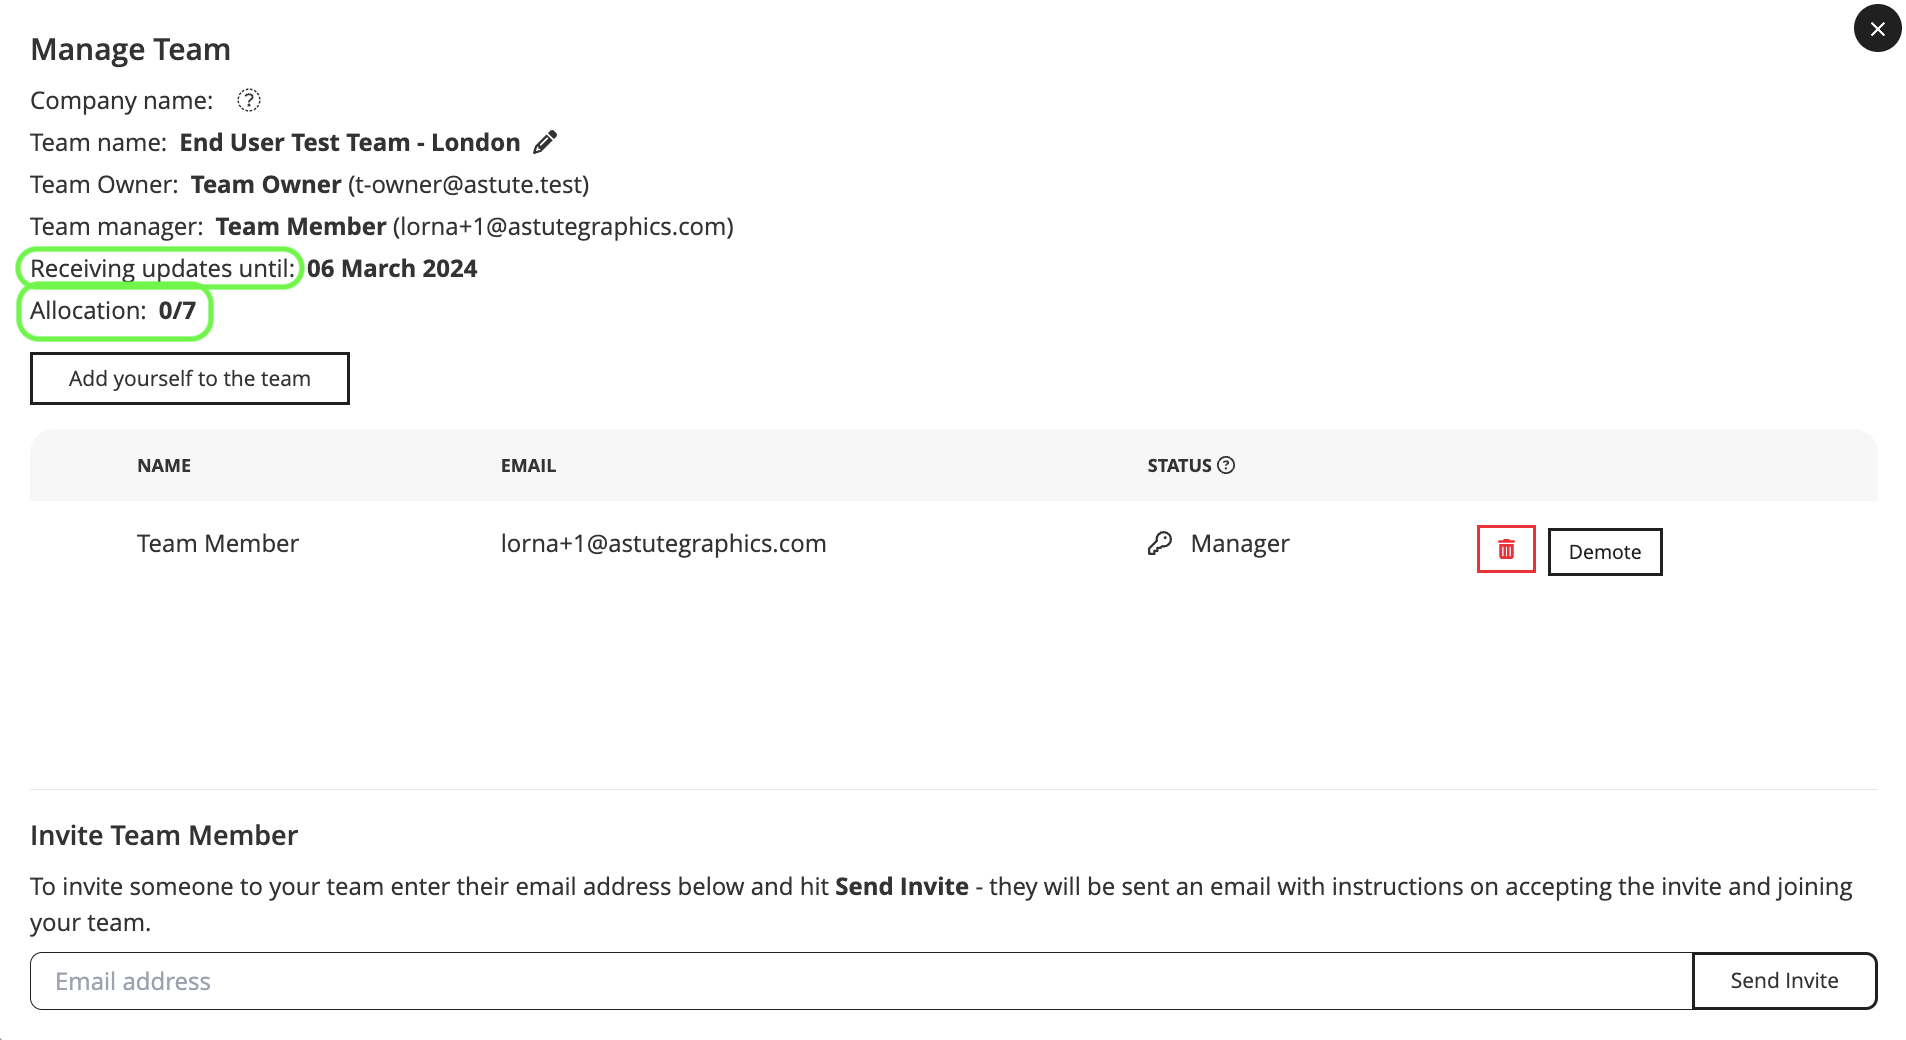
Task: Click the End User Test Team - London name
Action: tap(350, 143)
